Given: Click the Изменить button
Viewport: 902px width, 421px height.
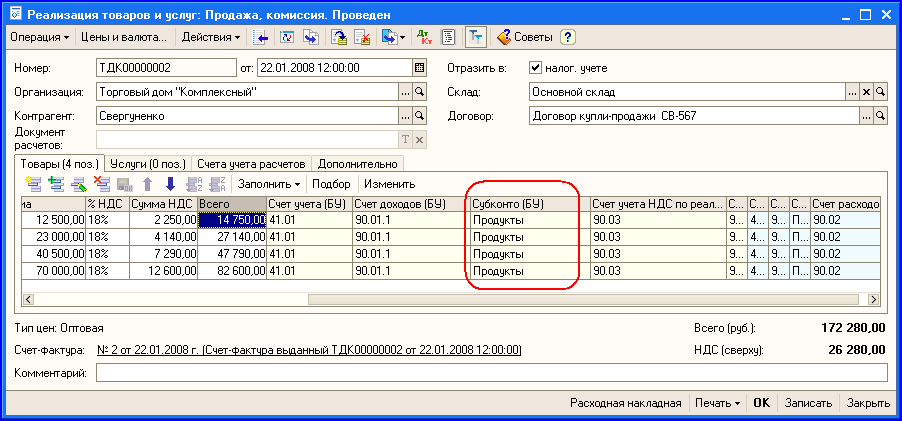Looking at the screenshot, I should coord(389,184).
